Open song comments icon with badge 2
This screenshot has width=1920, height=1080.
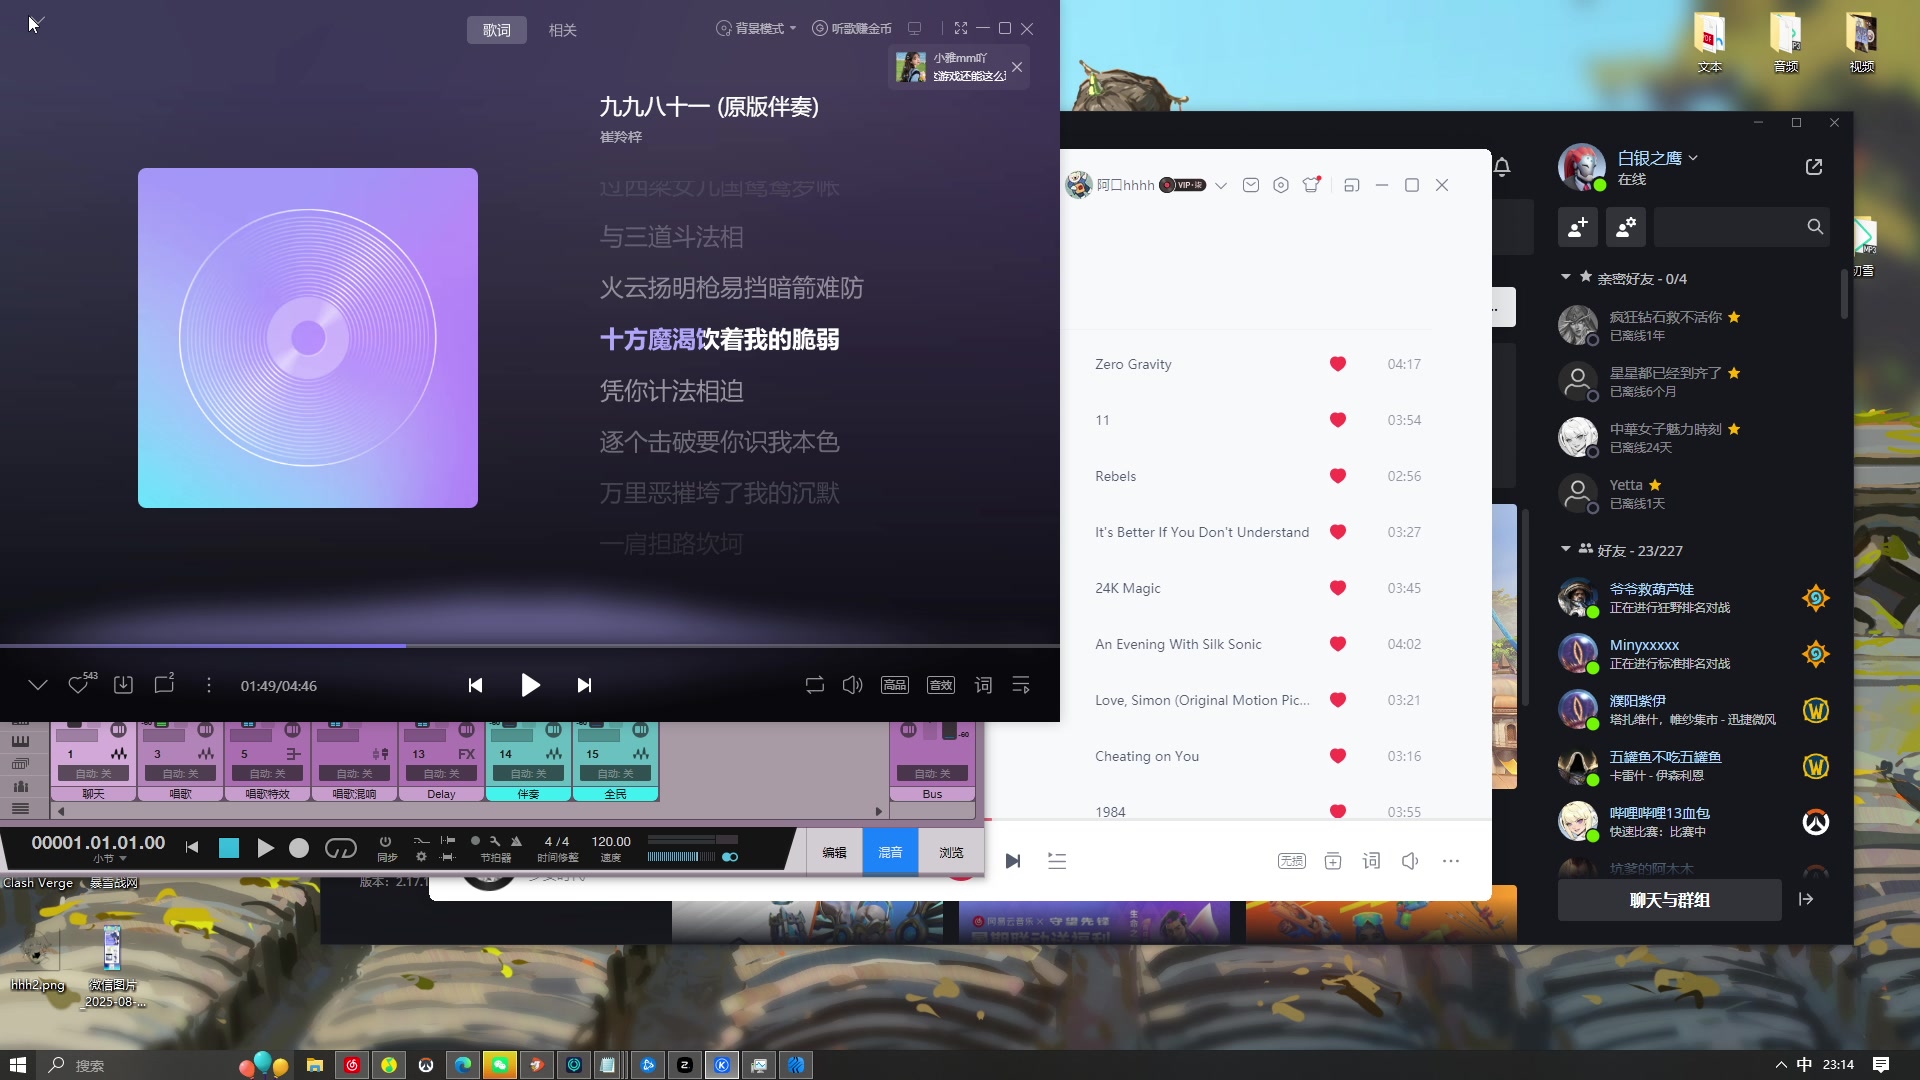[x=165, y=685]
